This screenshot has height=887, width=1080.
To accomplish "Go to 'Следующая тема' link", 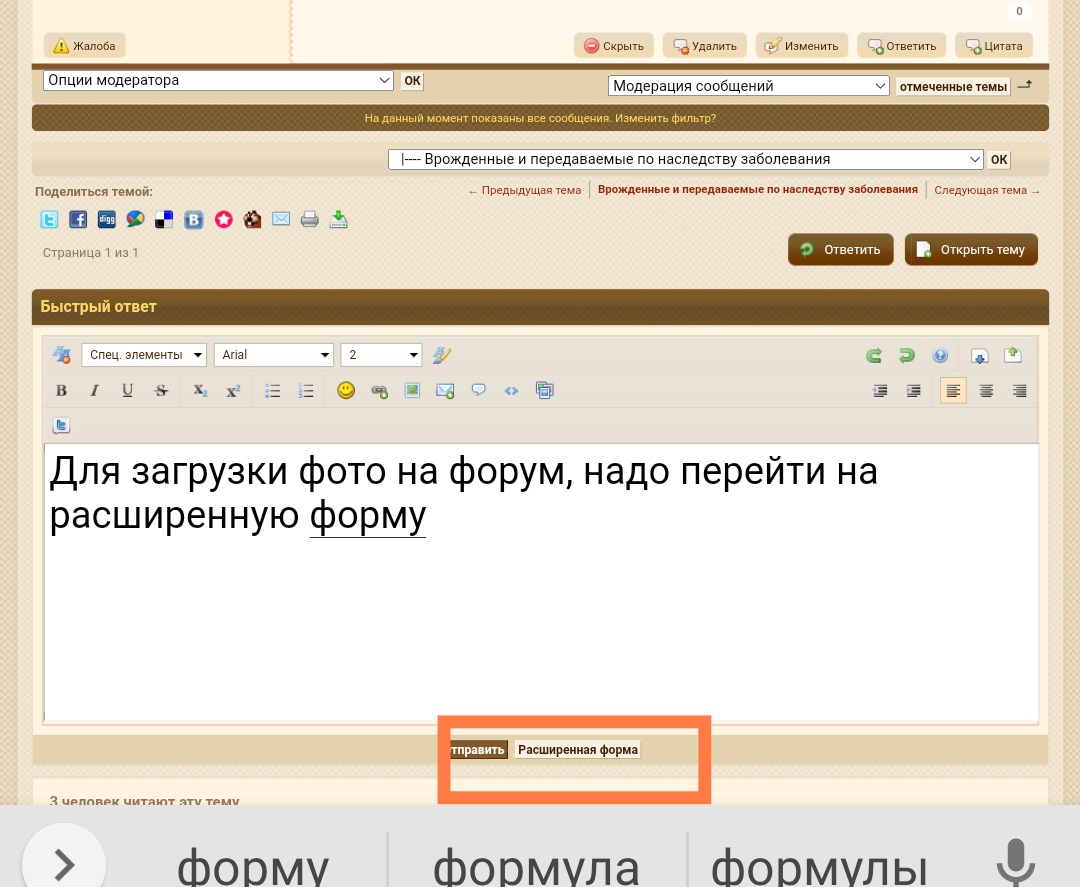I will coord(987,190).
